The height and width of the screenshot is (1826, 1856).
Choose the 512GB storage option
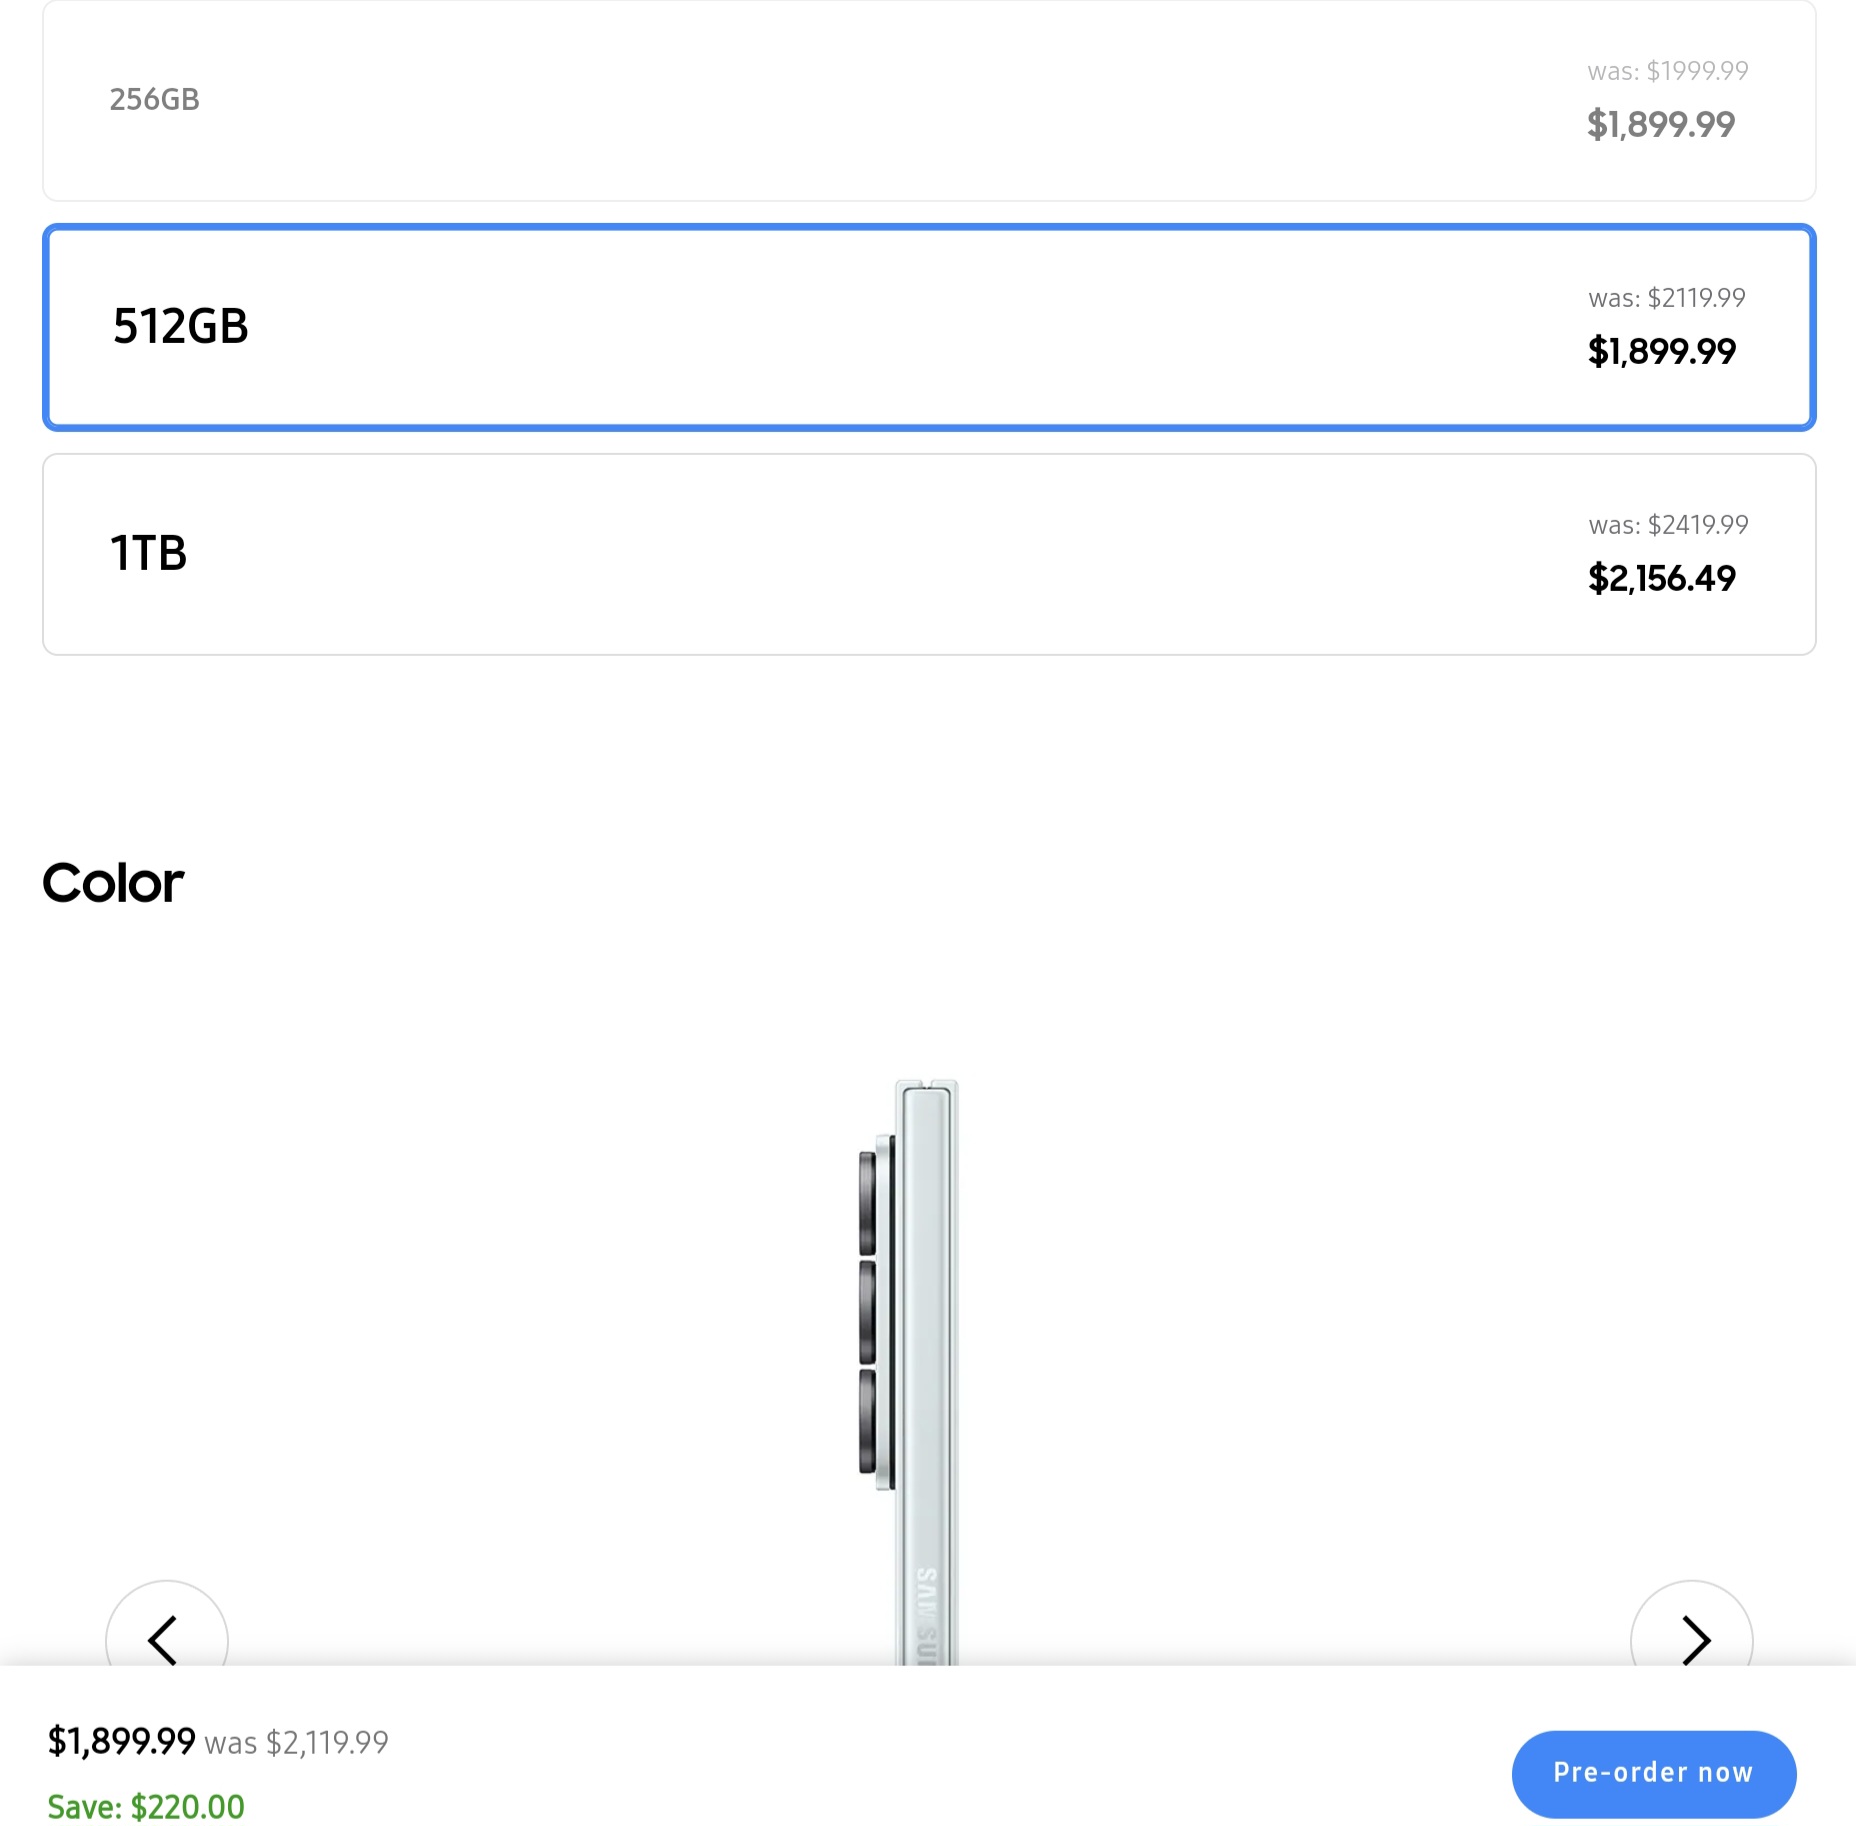(x=928, y=327)
